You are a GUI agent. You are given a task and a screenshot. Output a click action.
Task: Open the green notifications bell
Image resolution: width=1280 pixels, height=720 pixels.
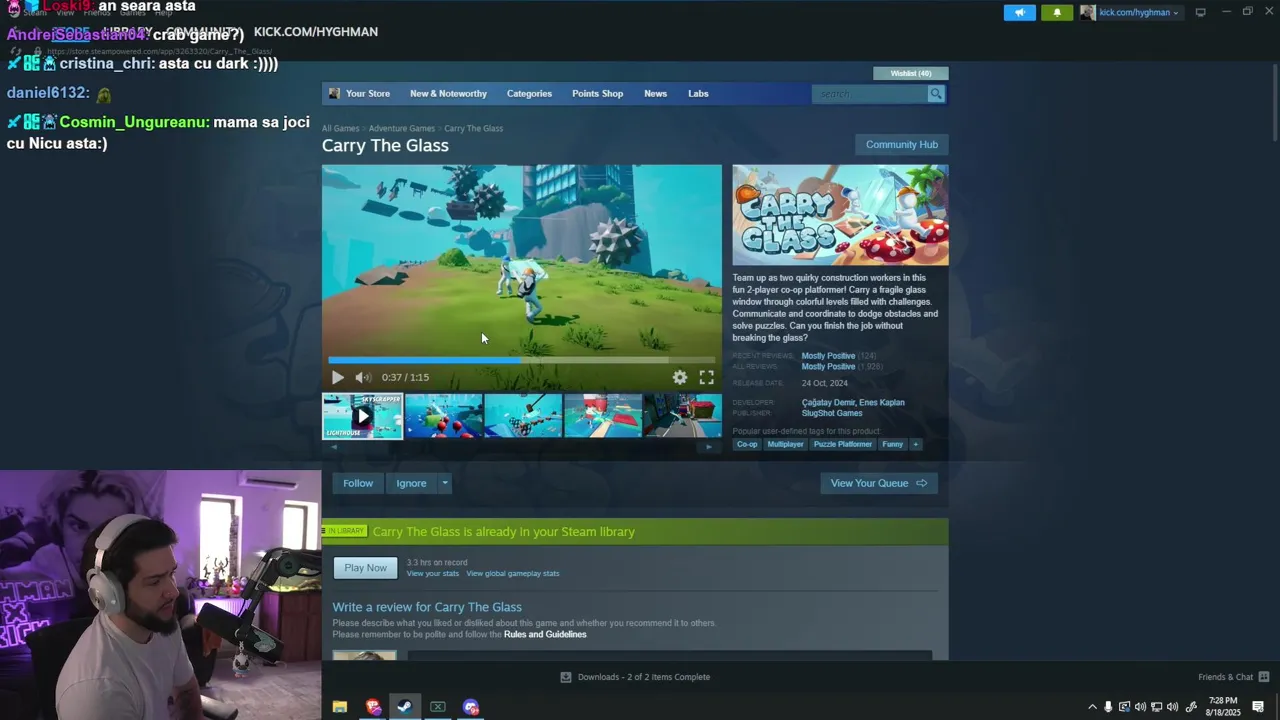tap(1057, 12)
